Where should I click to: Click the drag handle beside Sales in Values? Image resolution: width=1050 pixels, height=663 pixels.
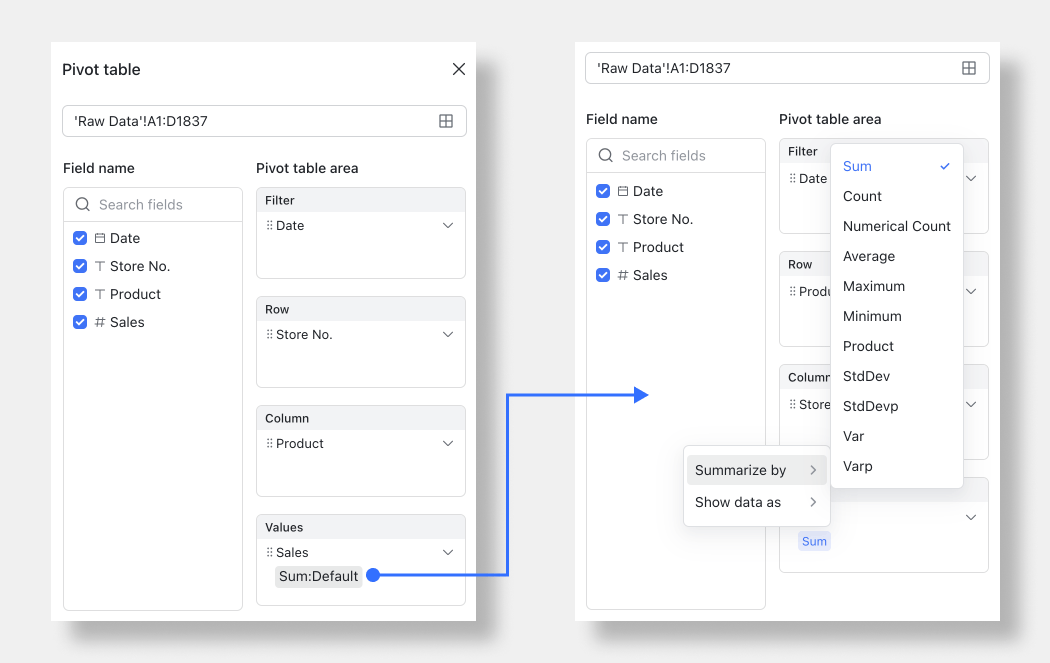pos(270,552)
